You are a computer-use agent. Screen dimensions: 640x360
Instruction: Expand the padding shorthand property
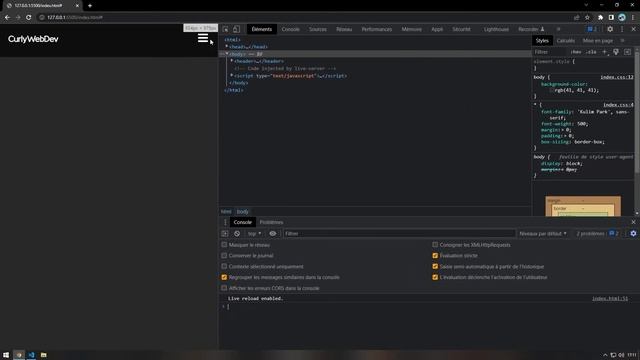[566, 136]
